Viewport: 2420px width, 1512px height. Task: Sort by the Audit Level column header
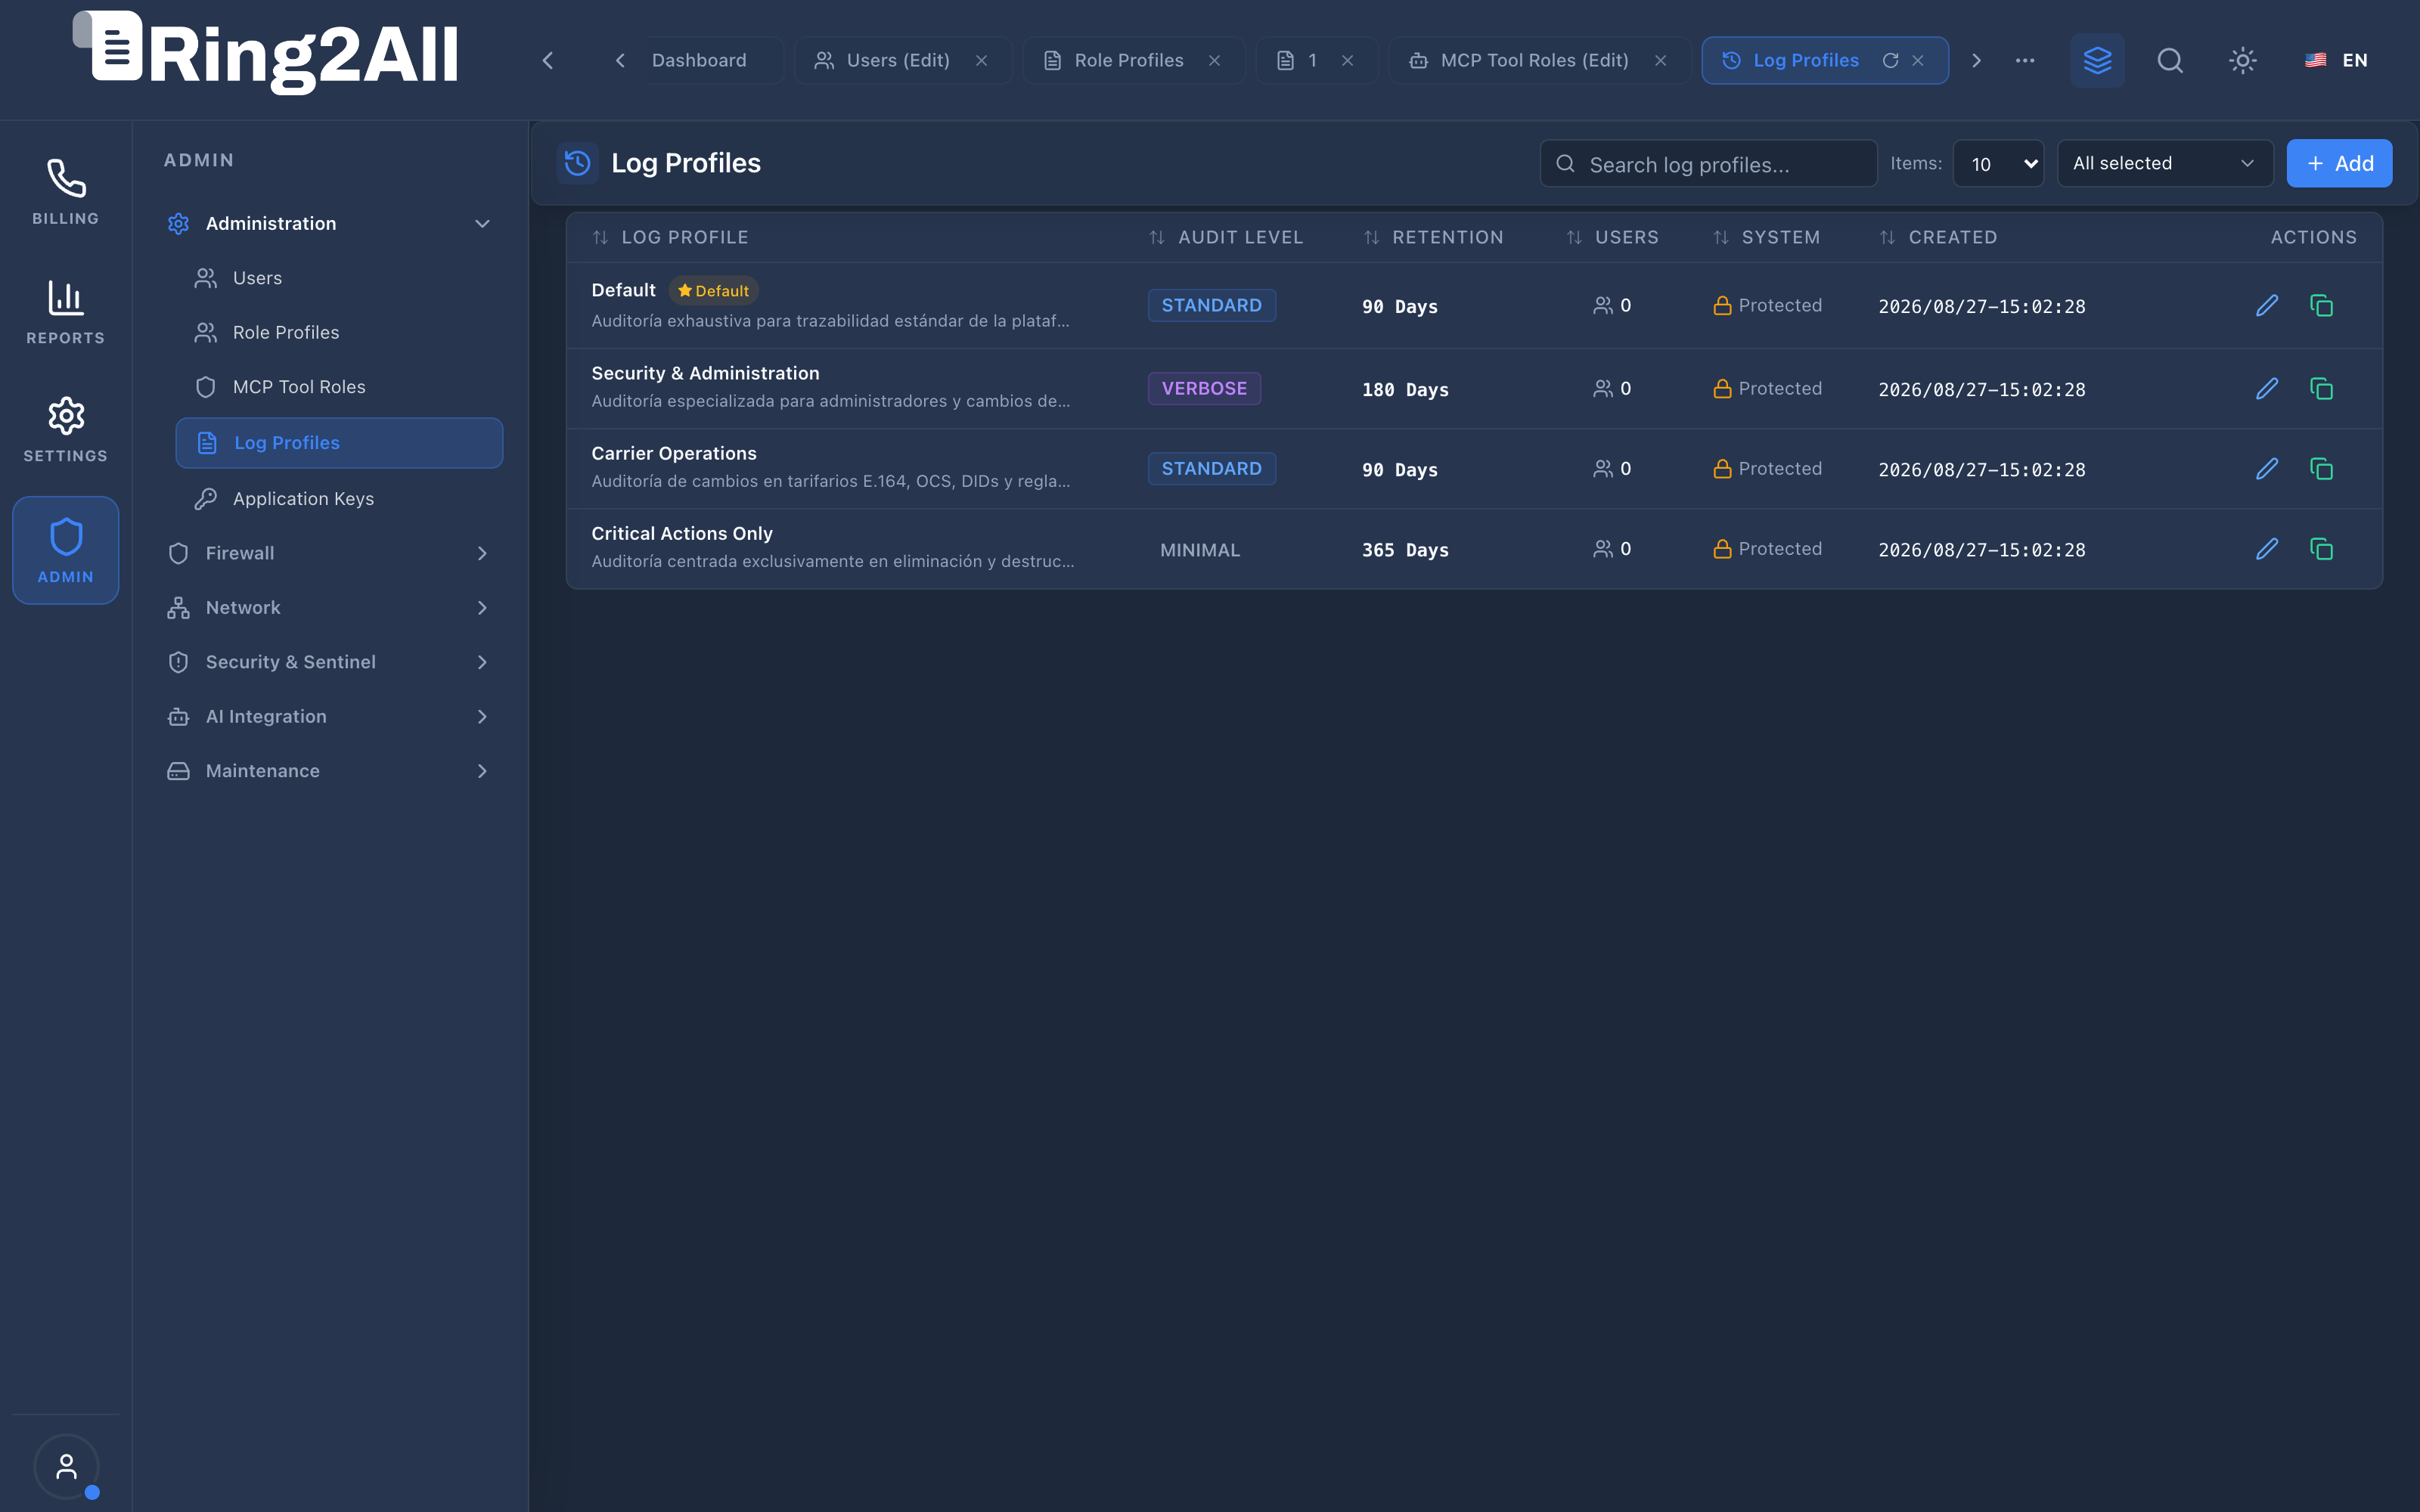tap(1226, 237)
